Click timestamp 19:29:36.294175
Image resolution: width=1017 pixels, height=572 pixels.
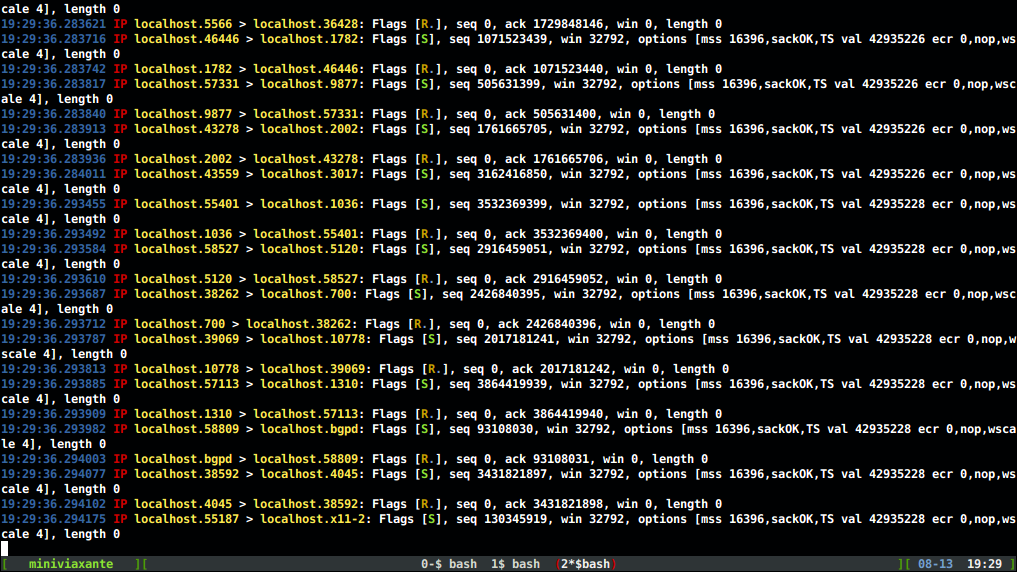coord(53,519)
